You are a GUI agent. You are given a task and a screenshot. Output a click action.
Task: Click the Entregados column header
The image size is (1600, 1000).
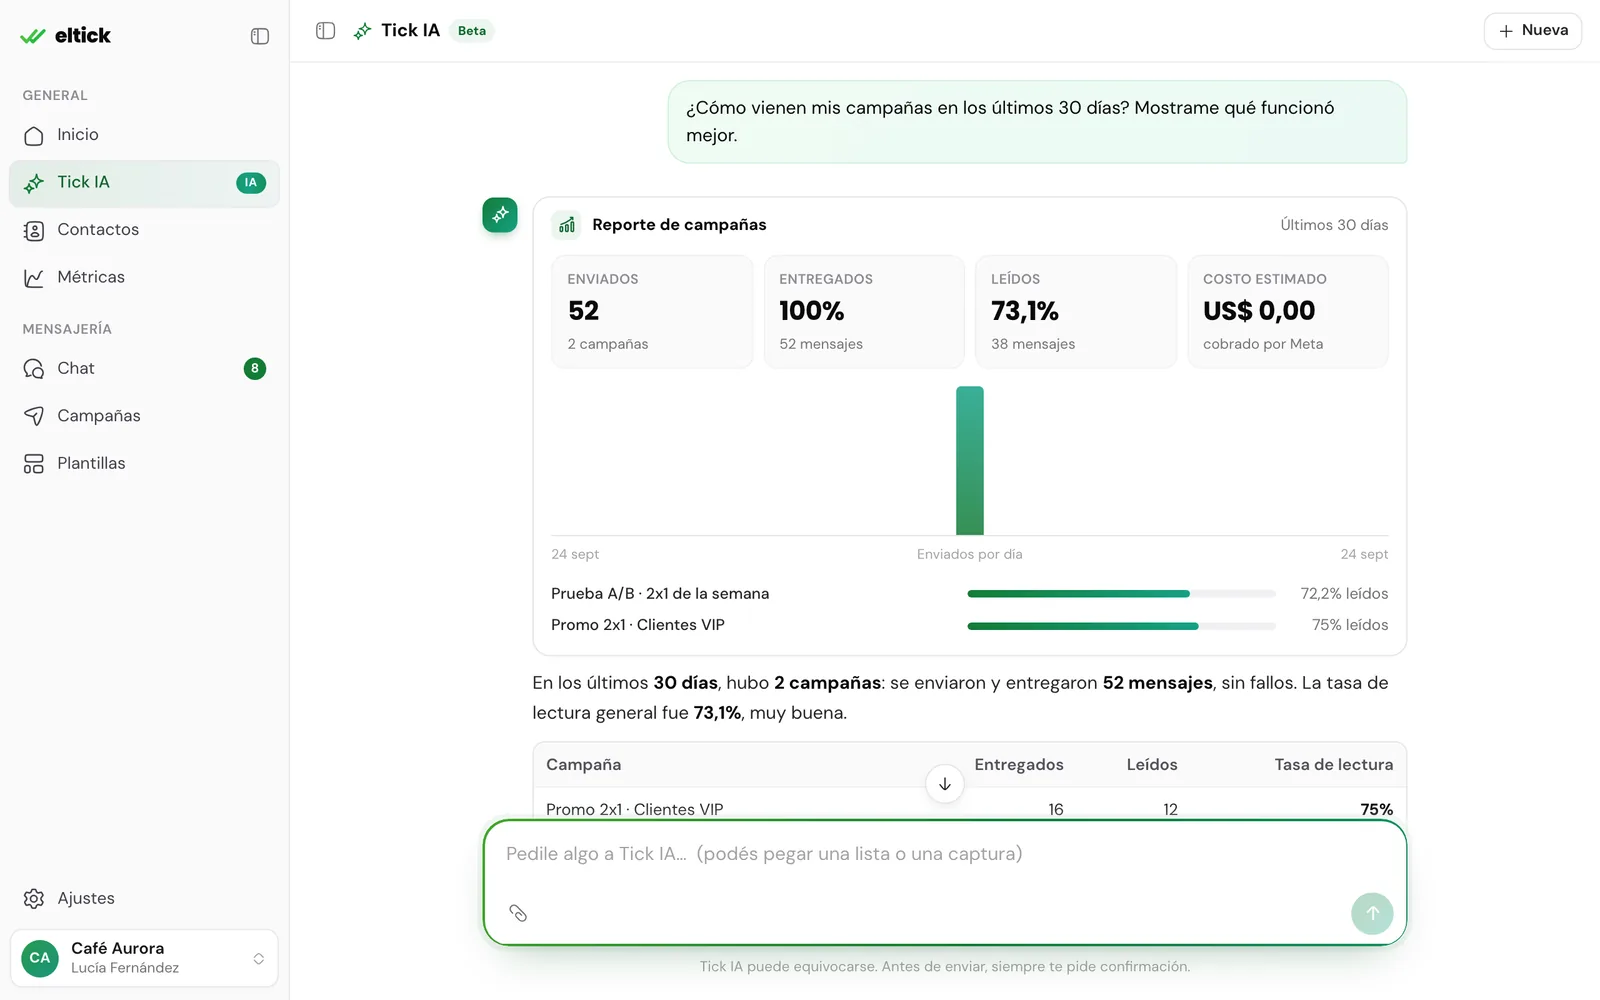[x=1019, y=765]
